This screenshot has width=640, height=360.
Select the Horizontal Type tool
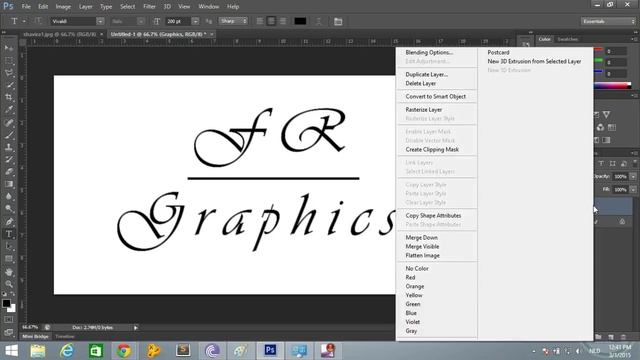point(9,234)
